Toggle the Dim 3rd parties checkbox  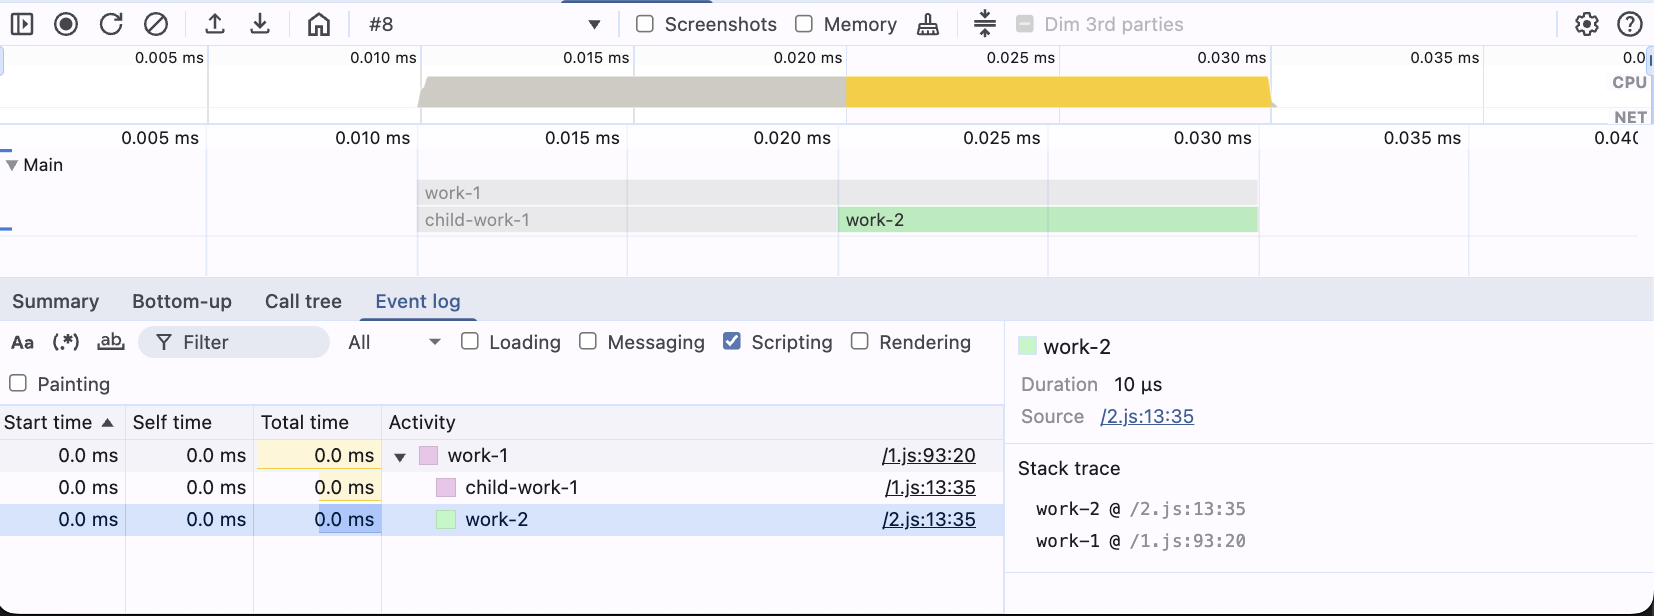(x=1025, y=24)
